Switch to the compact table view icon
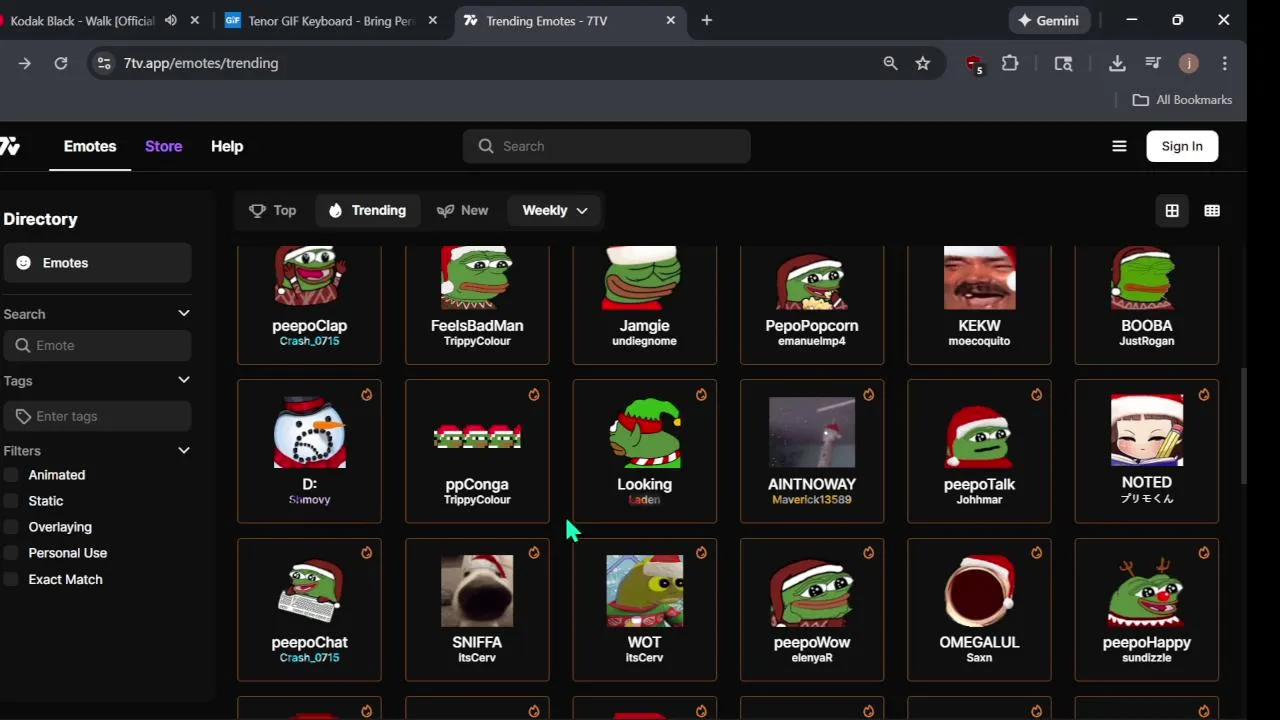Screen dimensions: 1280x720 pos(1212,211)
